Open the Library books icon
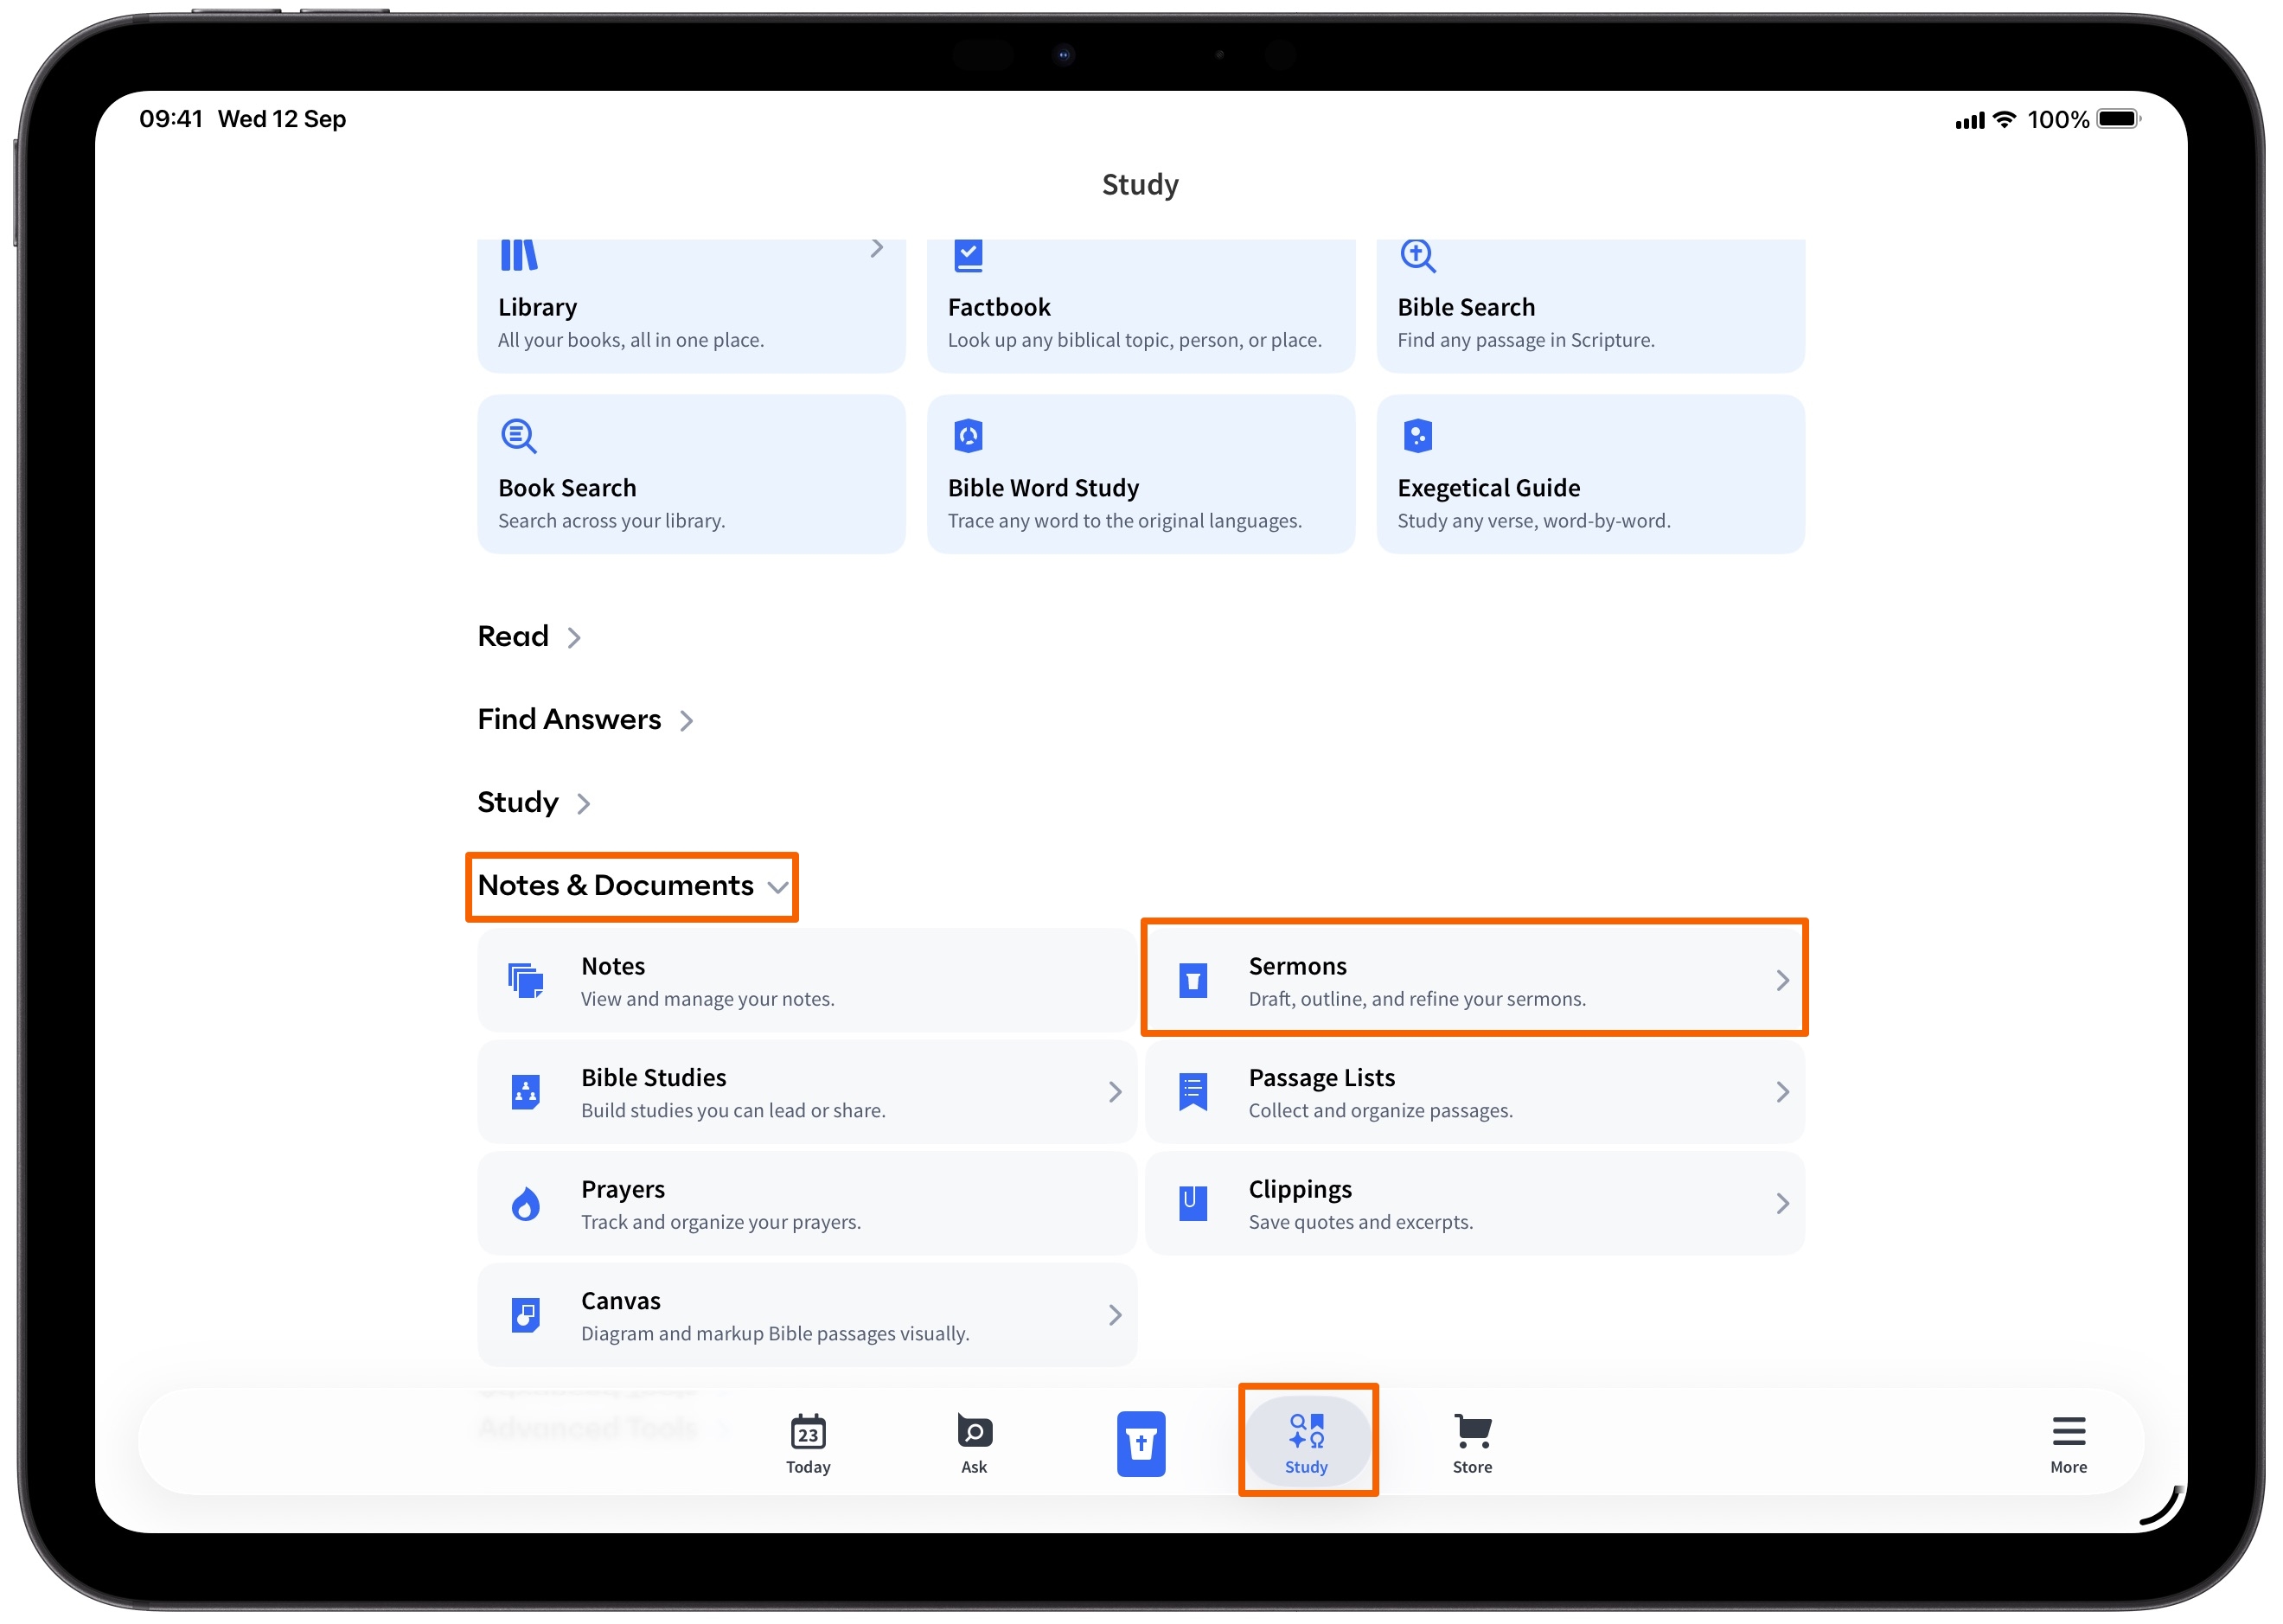 [x=519, y=255]
